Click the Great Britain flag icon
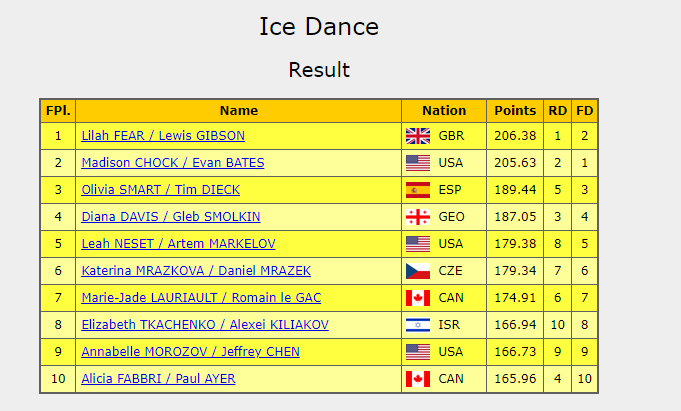This screenshot has width=681, height=411. click(x=417, y=136)
